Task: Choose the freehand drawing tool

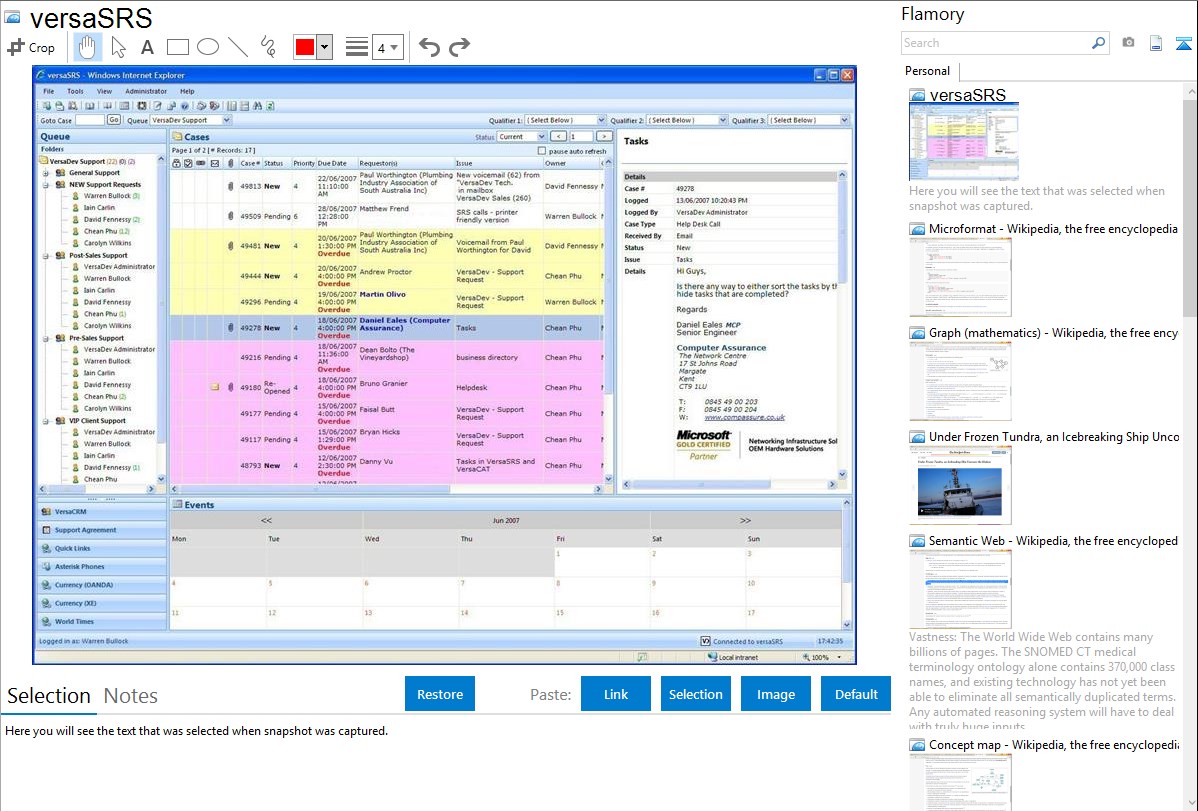Action: pyautogui.click(x=267, y=47)
